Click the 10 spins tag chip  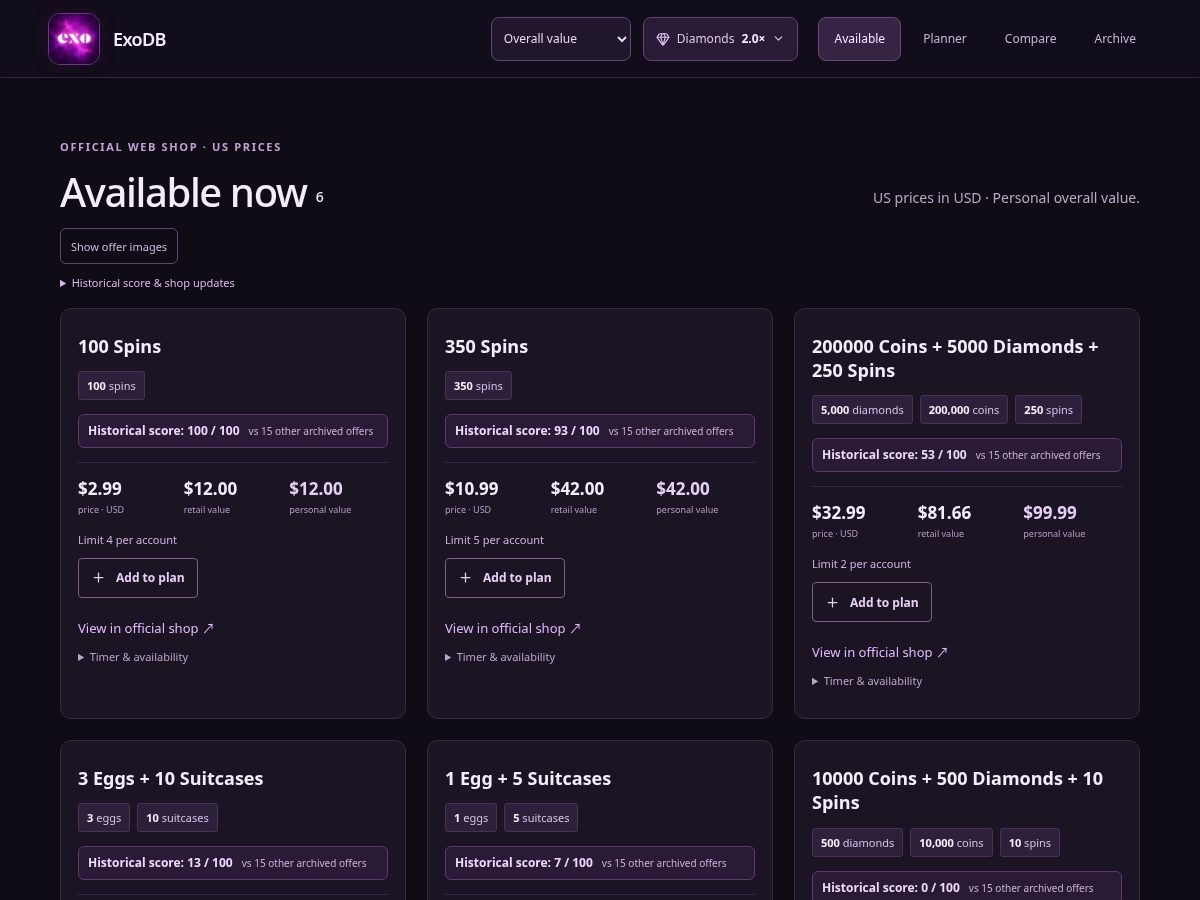pos(1029,842)
